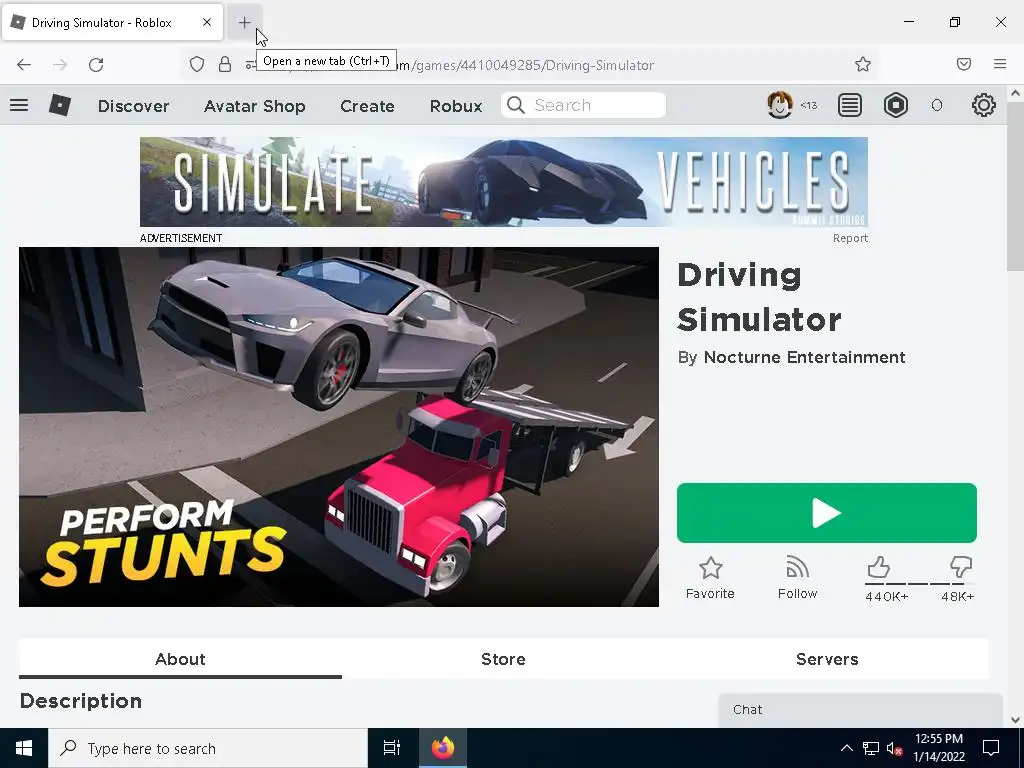Click the Description heading
Screen dimensions: 1024x768
coord(81,701)
